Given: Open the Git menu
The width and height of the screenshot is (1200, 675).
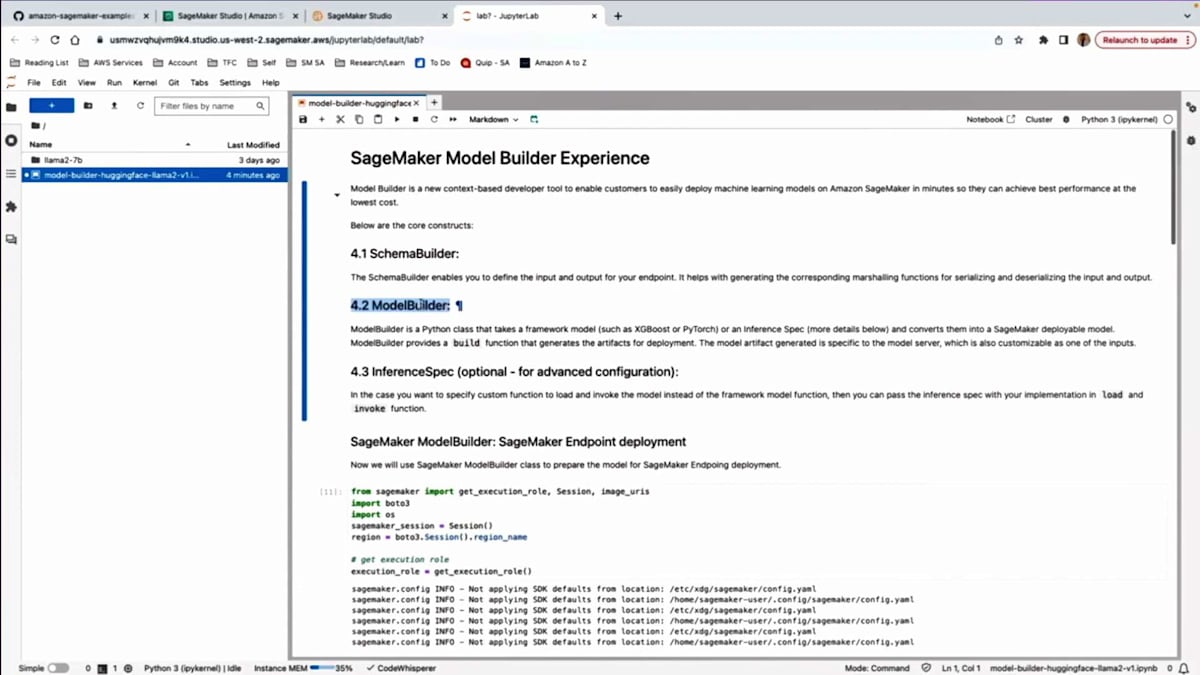Looking at the screenshot, I should pos(173,83).
